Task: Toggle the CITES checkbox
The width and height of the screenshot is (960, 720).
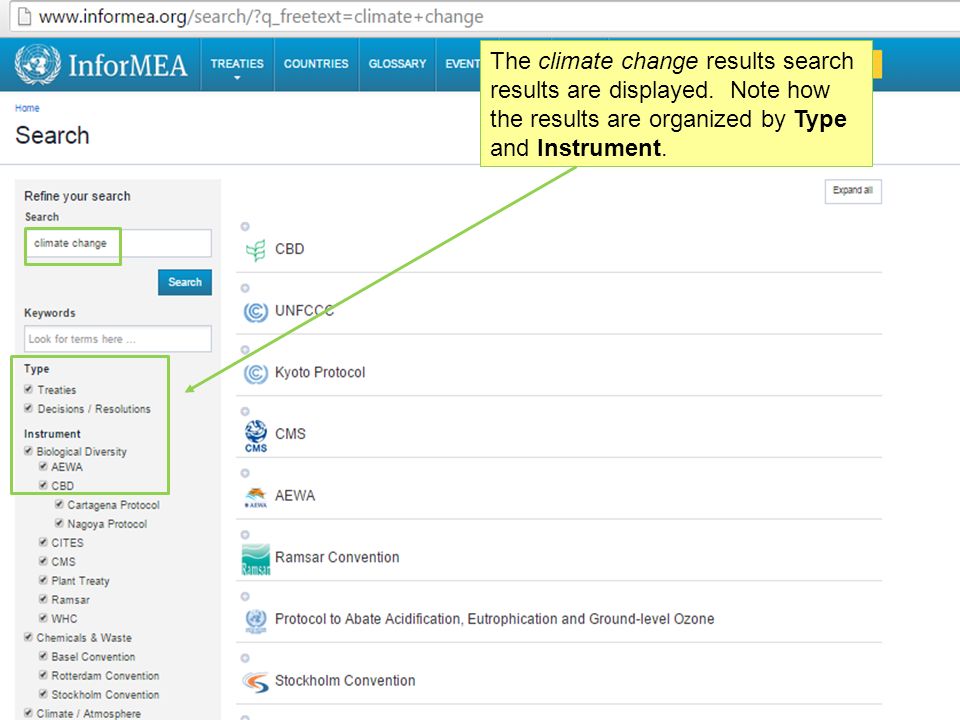Action: coord(43,542)
